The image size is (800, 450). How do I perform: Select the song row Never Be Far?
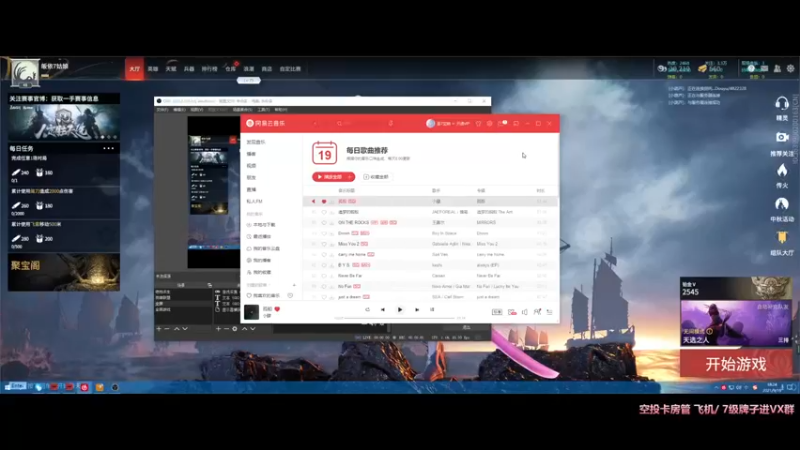pyautogui.click(x=430, y=276)
